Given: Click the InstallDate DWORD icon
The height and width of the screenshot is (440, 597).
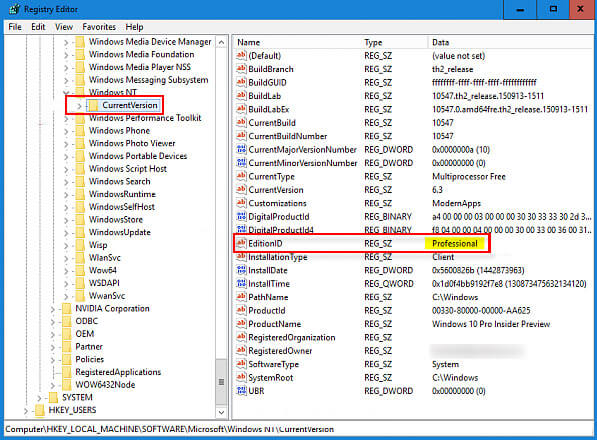Looking at the screenshot, I should [241, 270].
